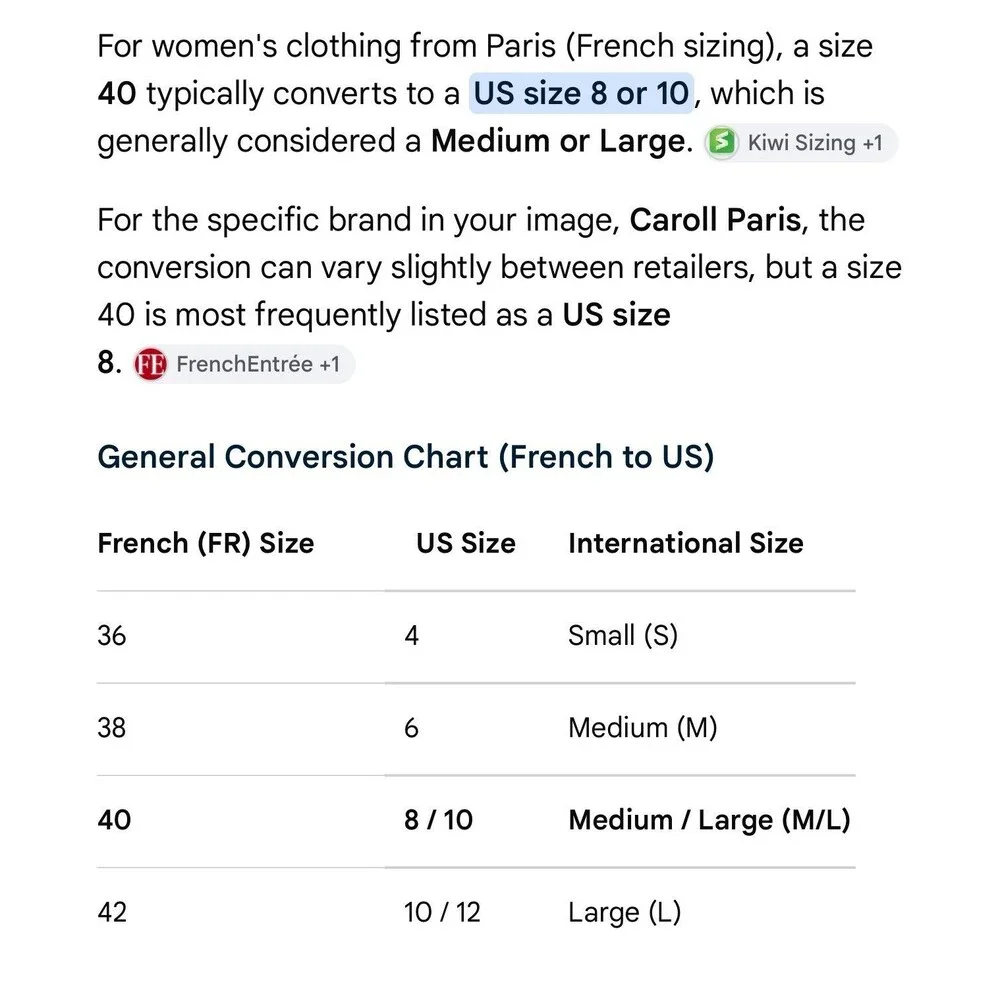Click the bold 'Caroll Paris' brand text
1000x1000 pixels.
pyautogui.click(x=715, y=220)
